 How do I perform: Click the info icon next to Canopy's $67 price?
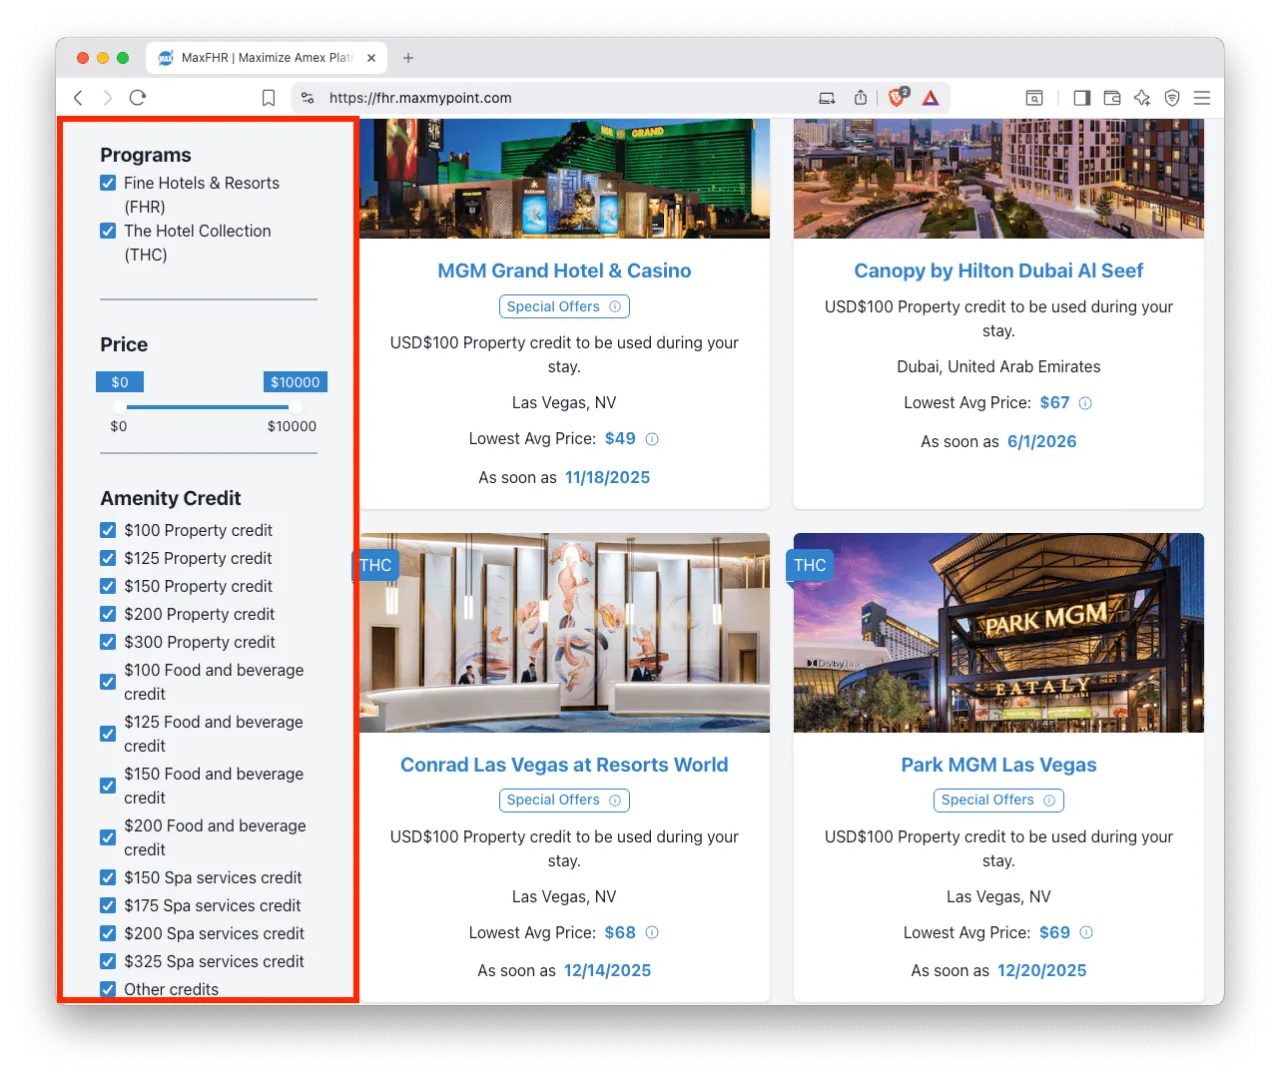[1088, 402]
